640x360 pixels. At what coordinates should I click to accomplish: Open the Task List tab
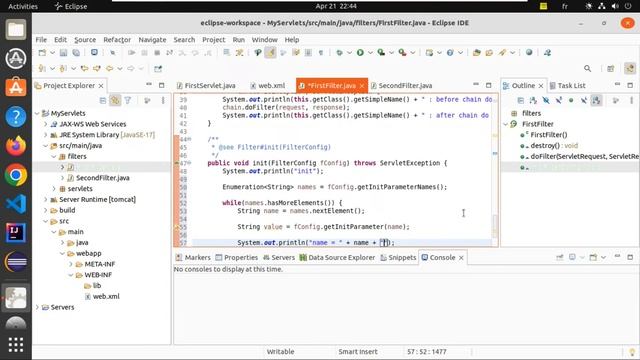(567, 85)
